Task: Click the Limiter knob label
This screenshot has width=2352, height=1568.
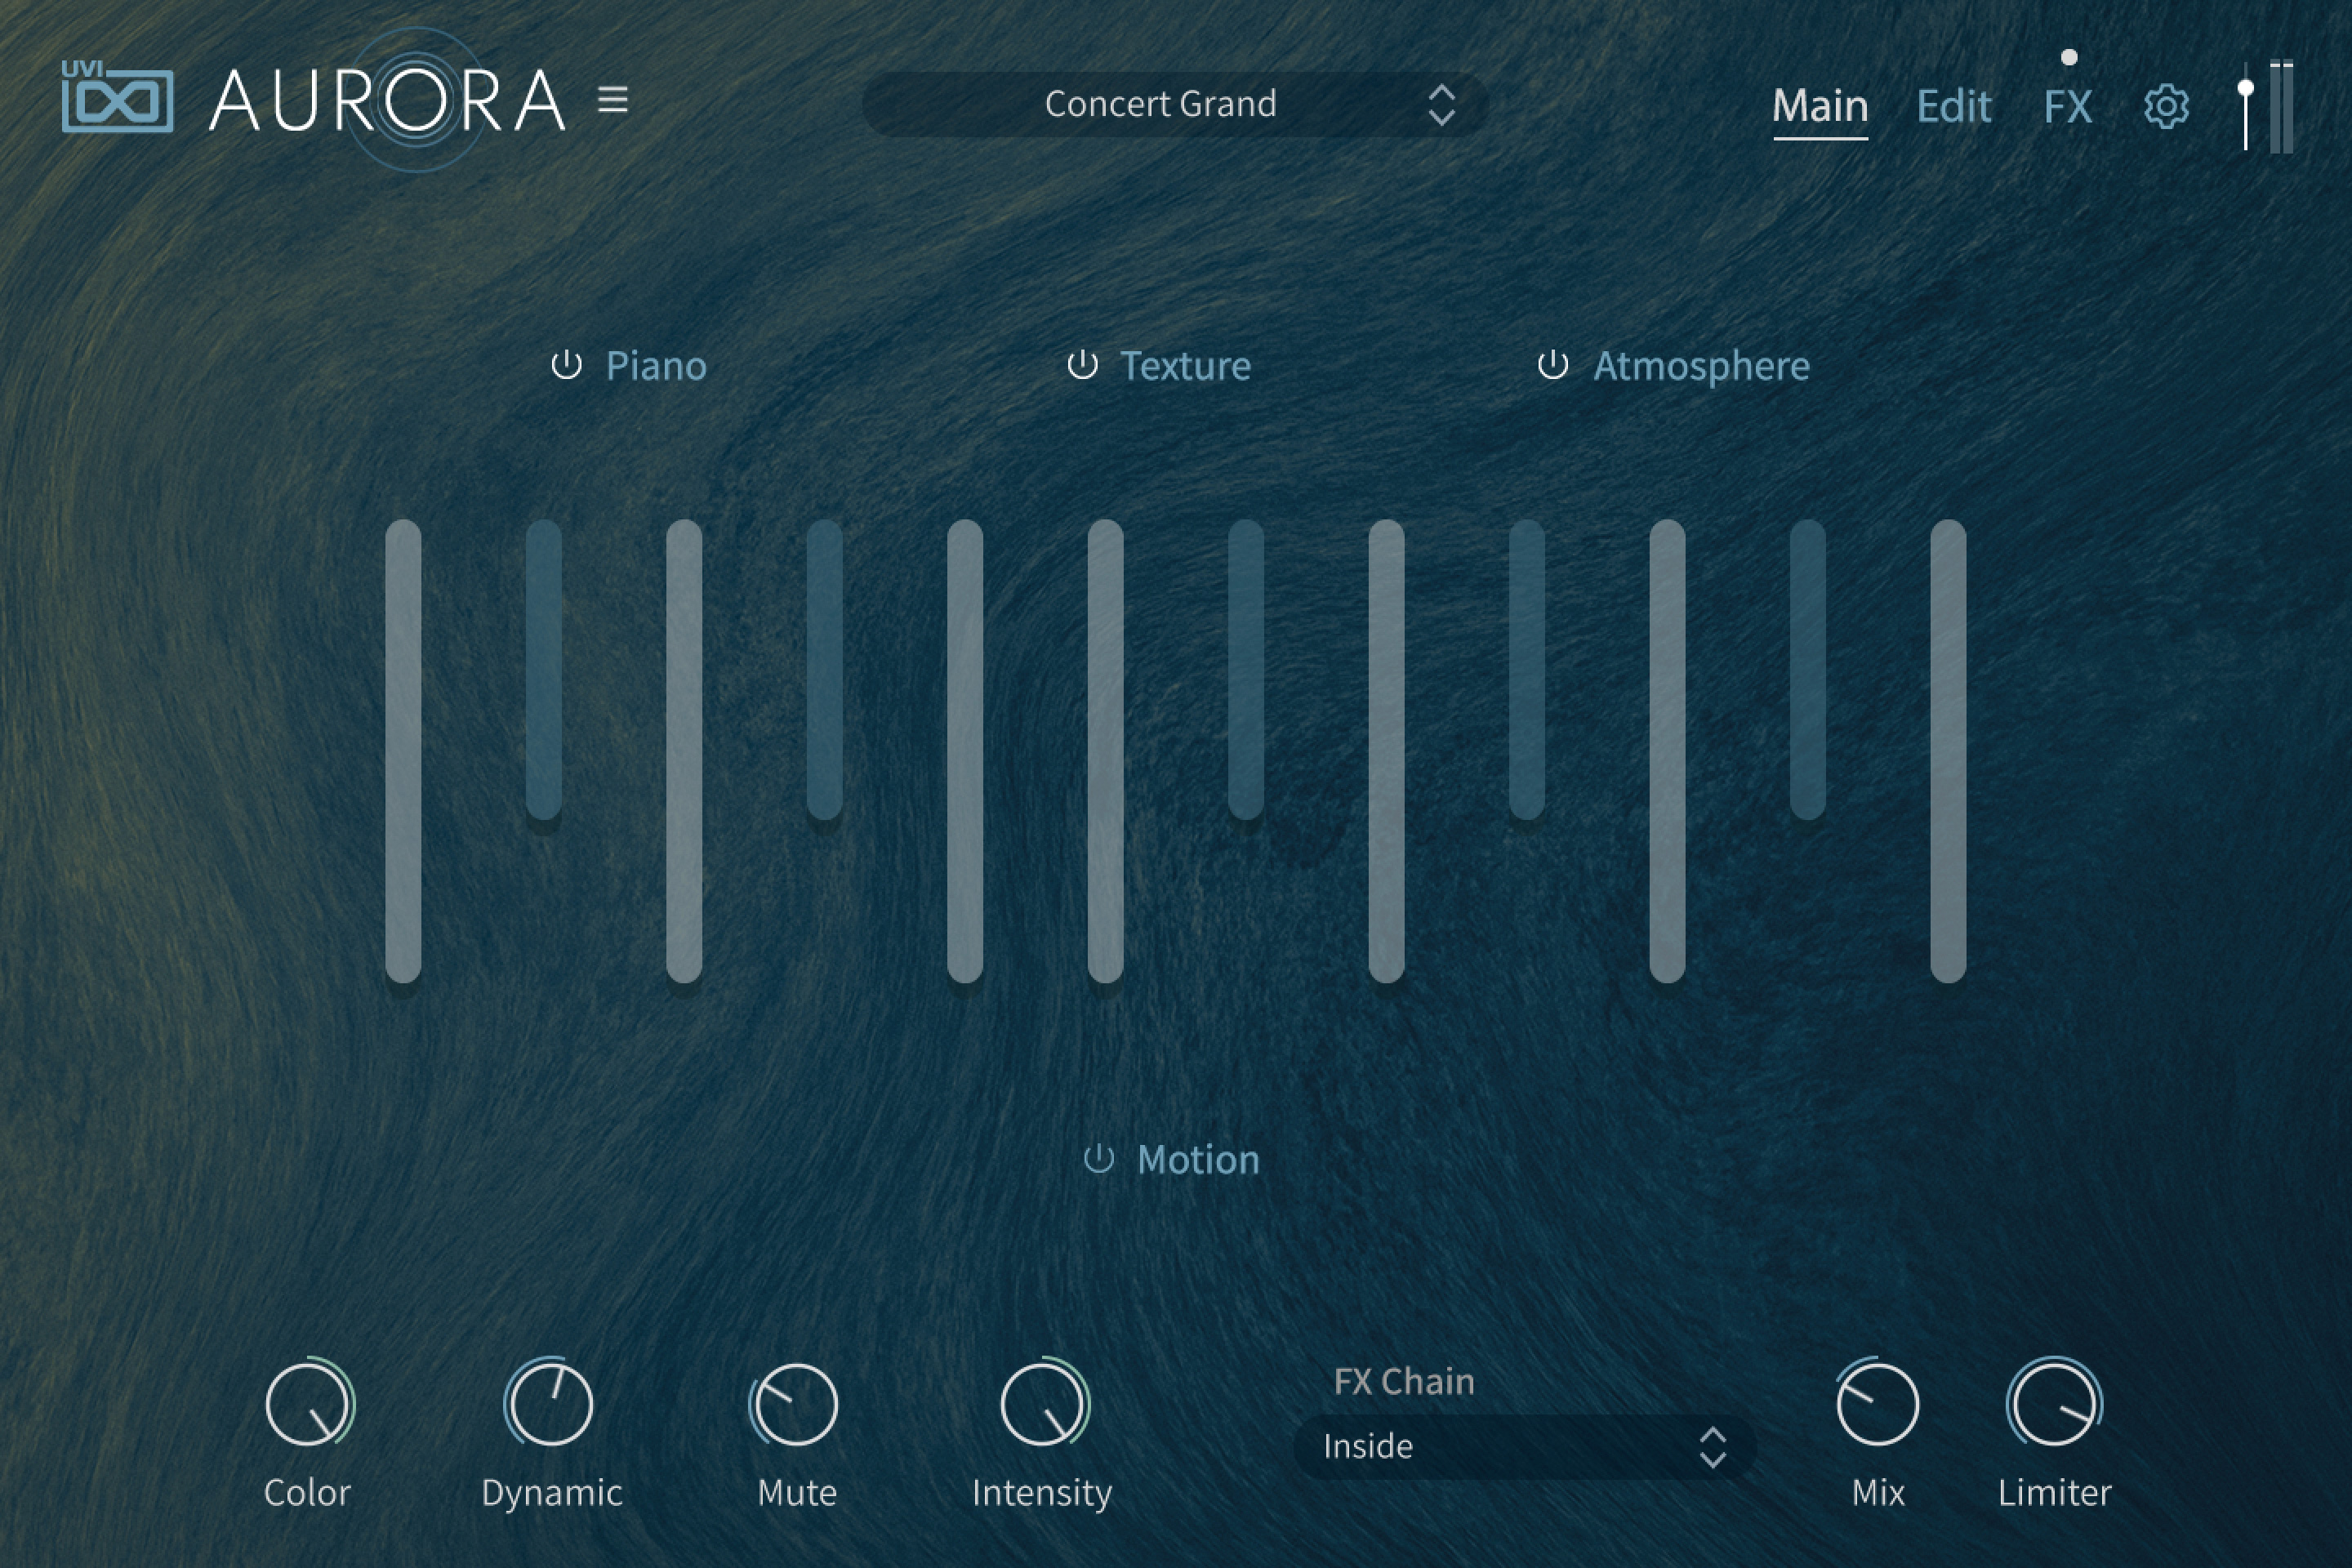Action: pos(2055,1492)
